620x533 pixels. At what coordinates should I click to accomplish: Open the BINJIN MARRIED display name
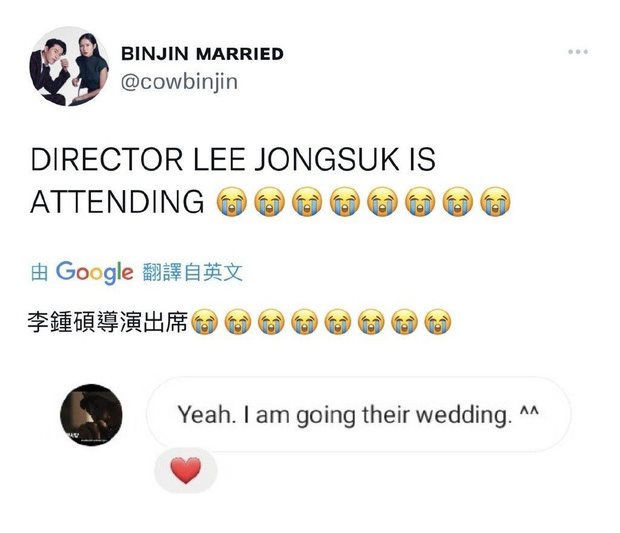pos(202,54)
